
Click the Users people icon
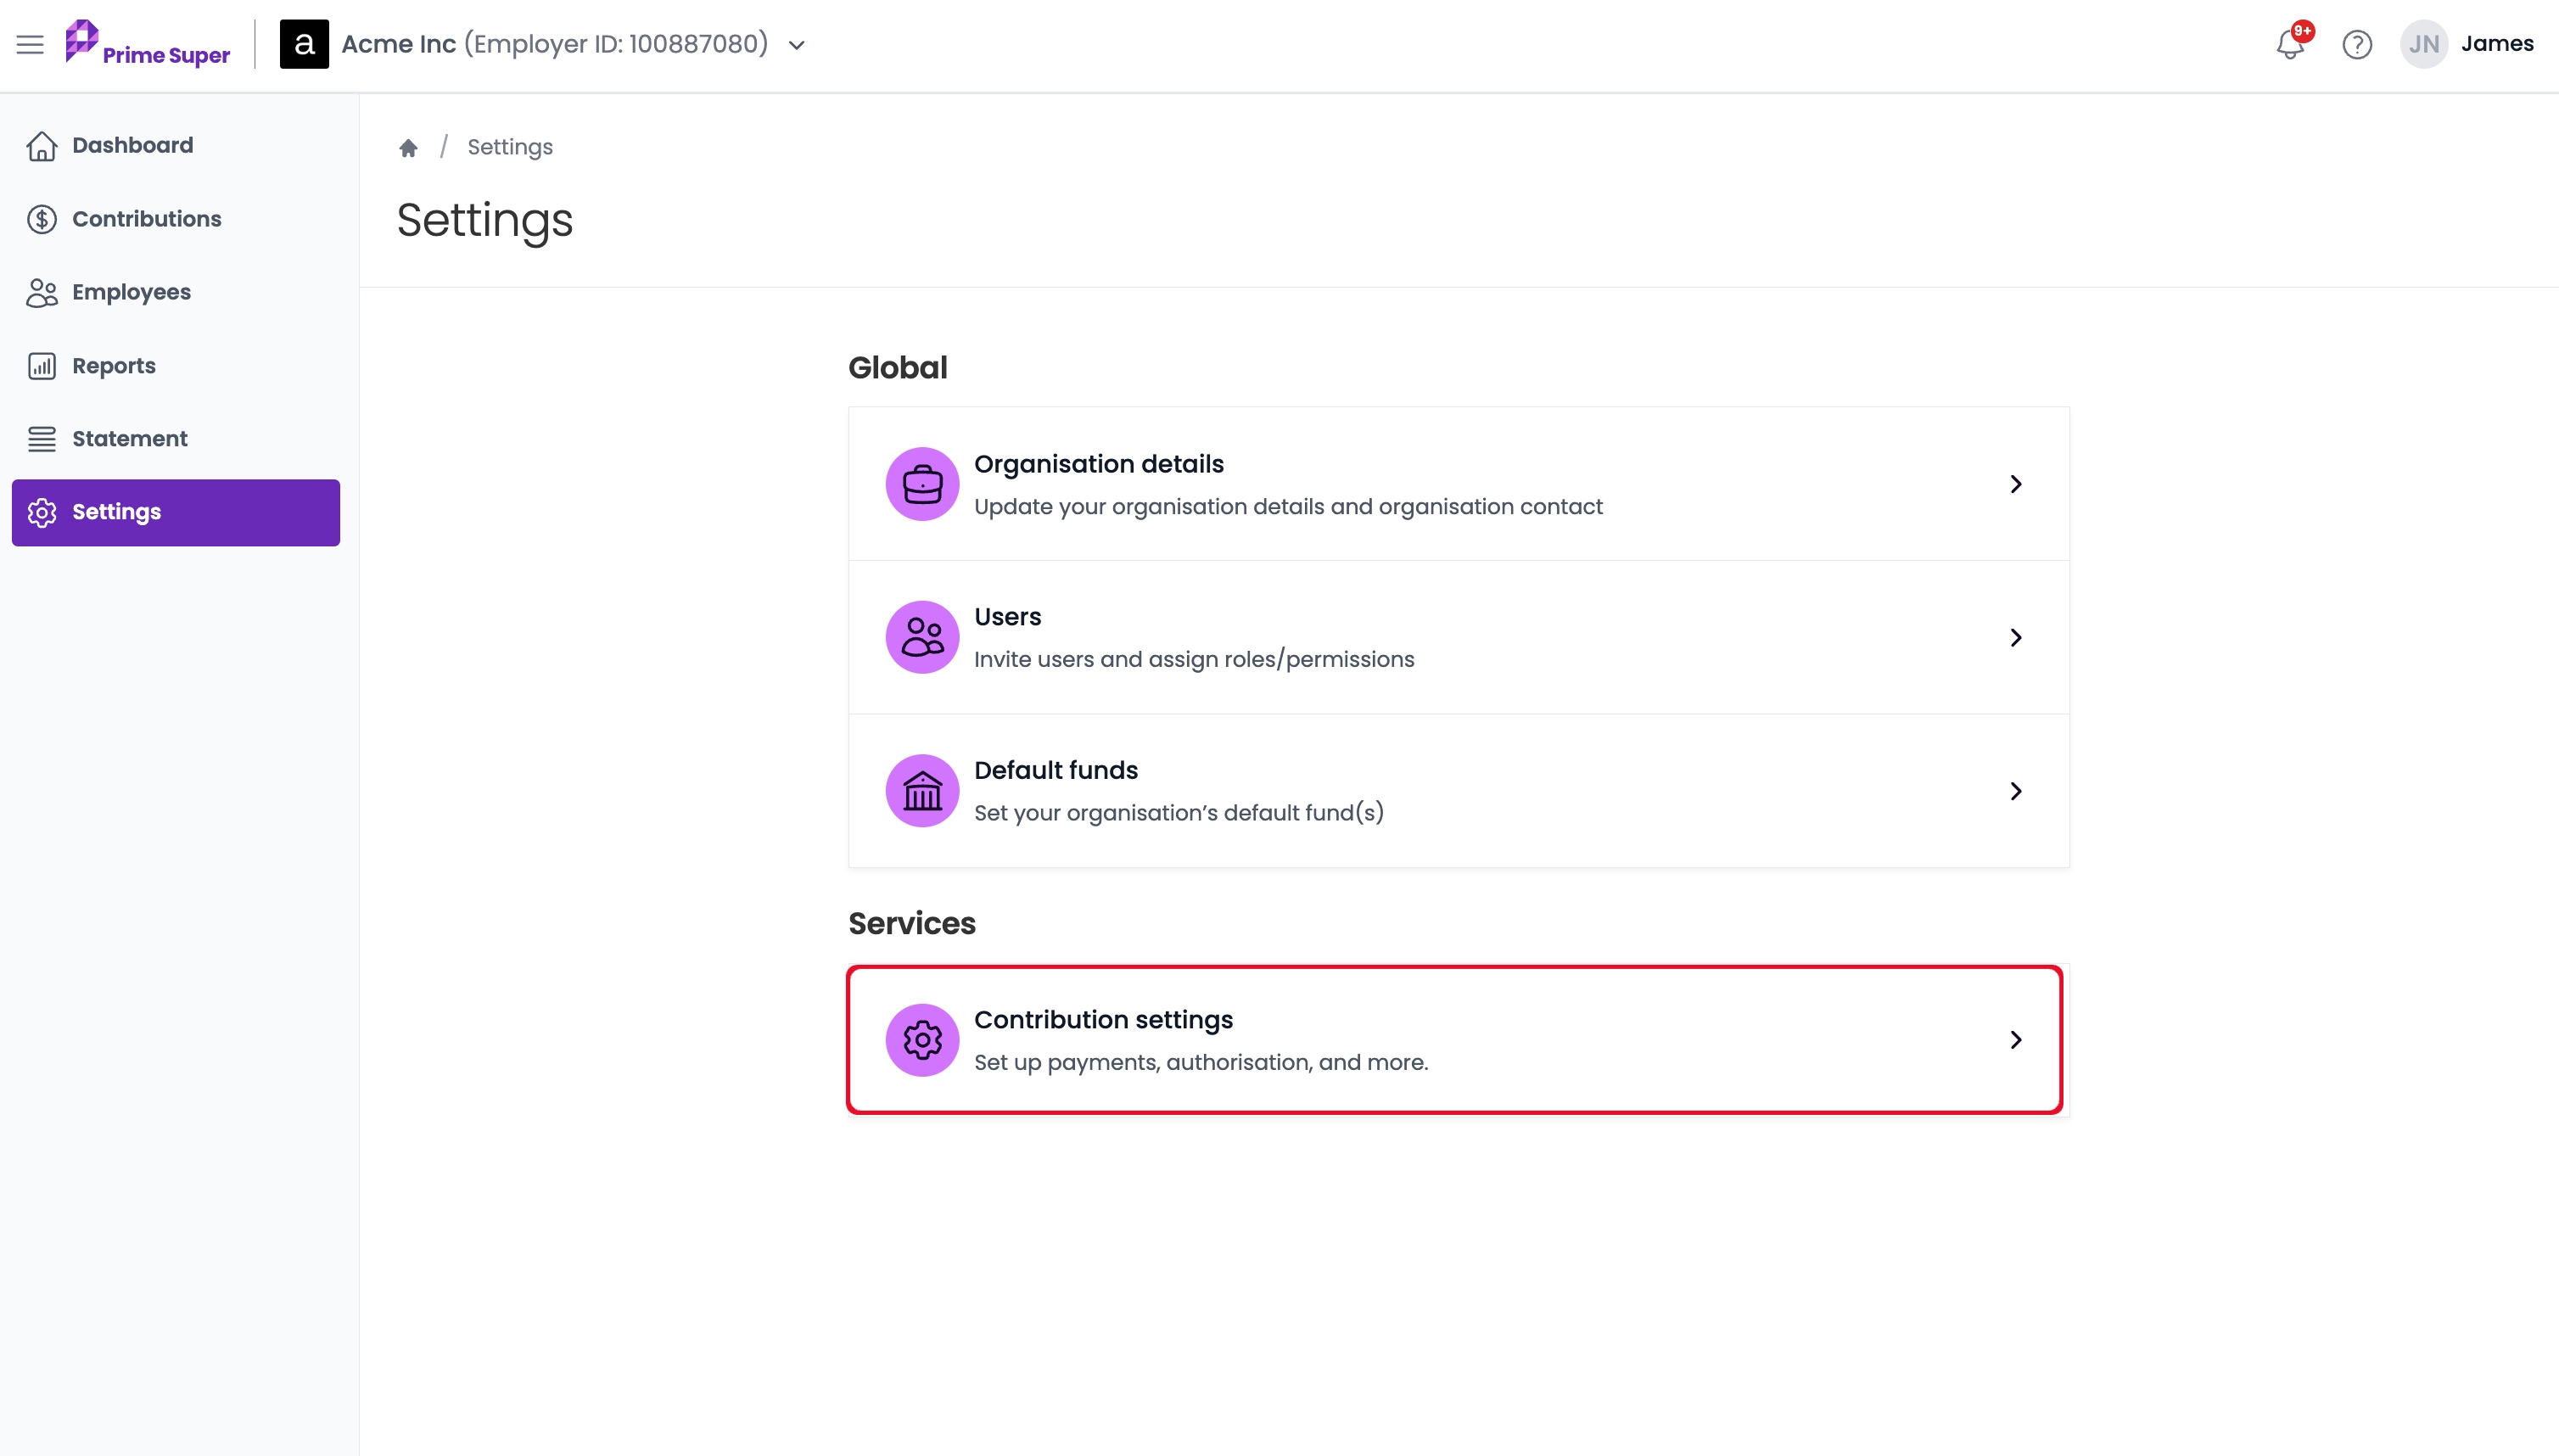922,637
